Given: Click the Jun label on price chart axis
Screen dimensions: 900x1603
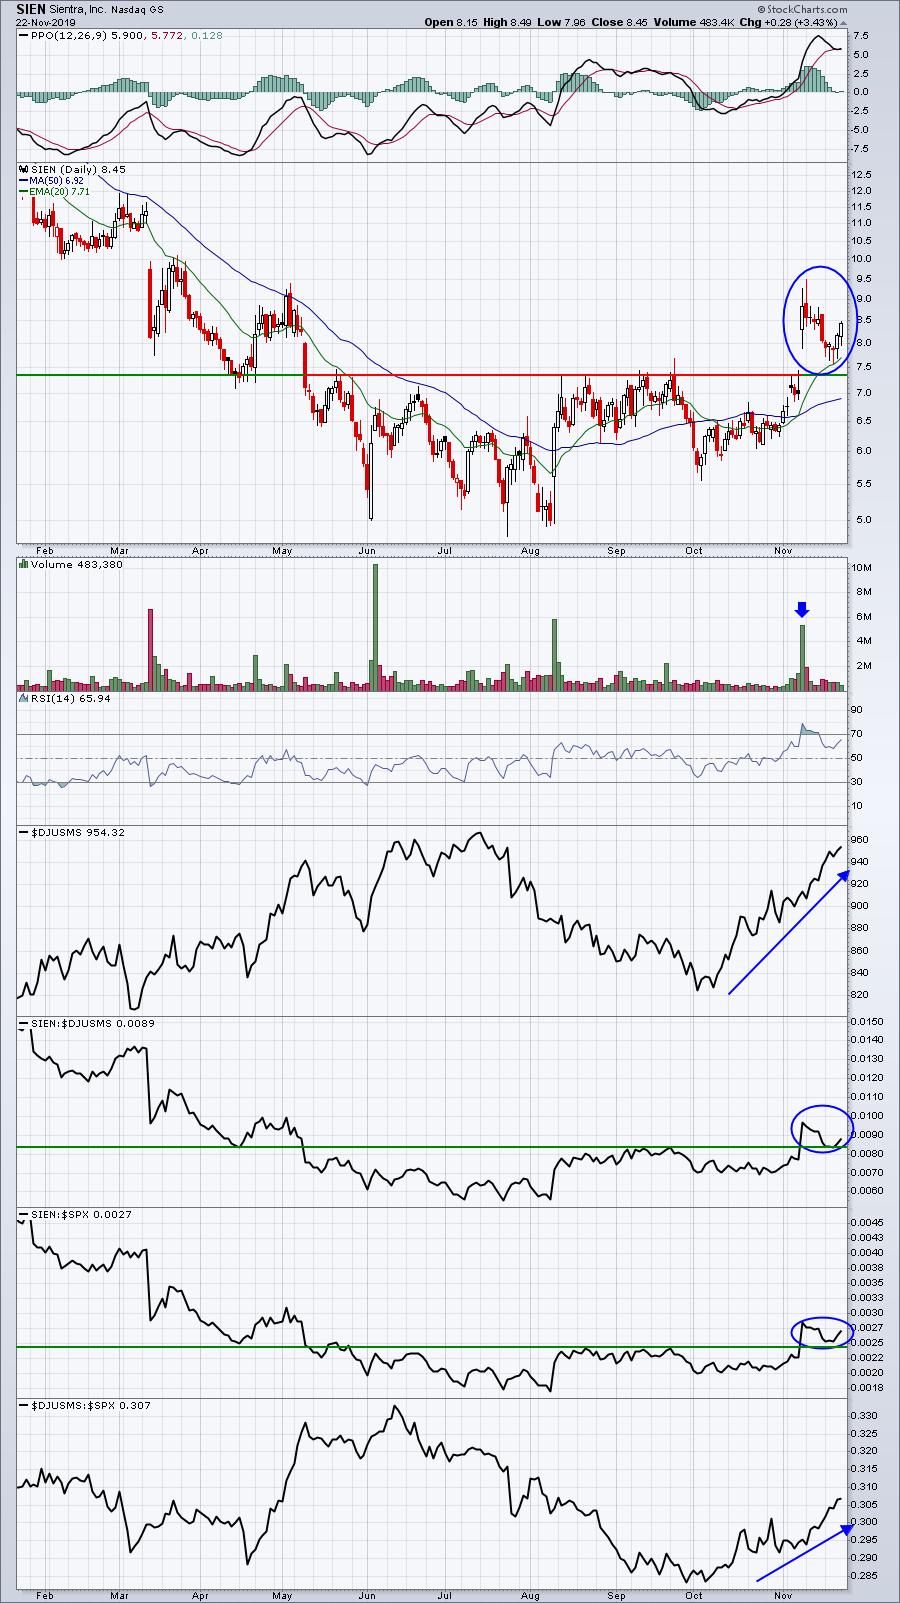Looking at the screenshot, I should [x=368, y=550].
